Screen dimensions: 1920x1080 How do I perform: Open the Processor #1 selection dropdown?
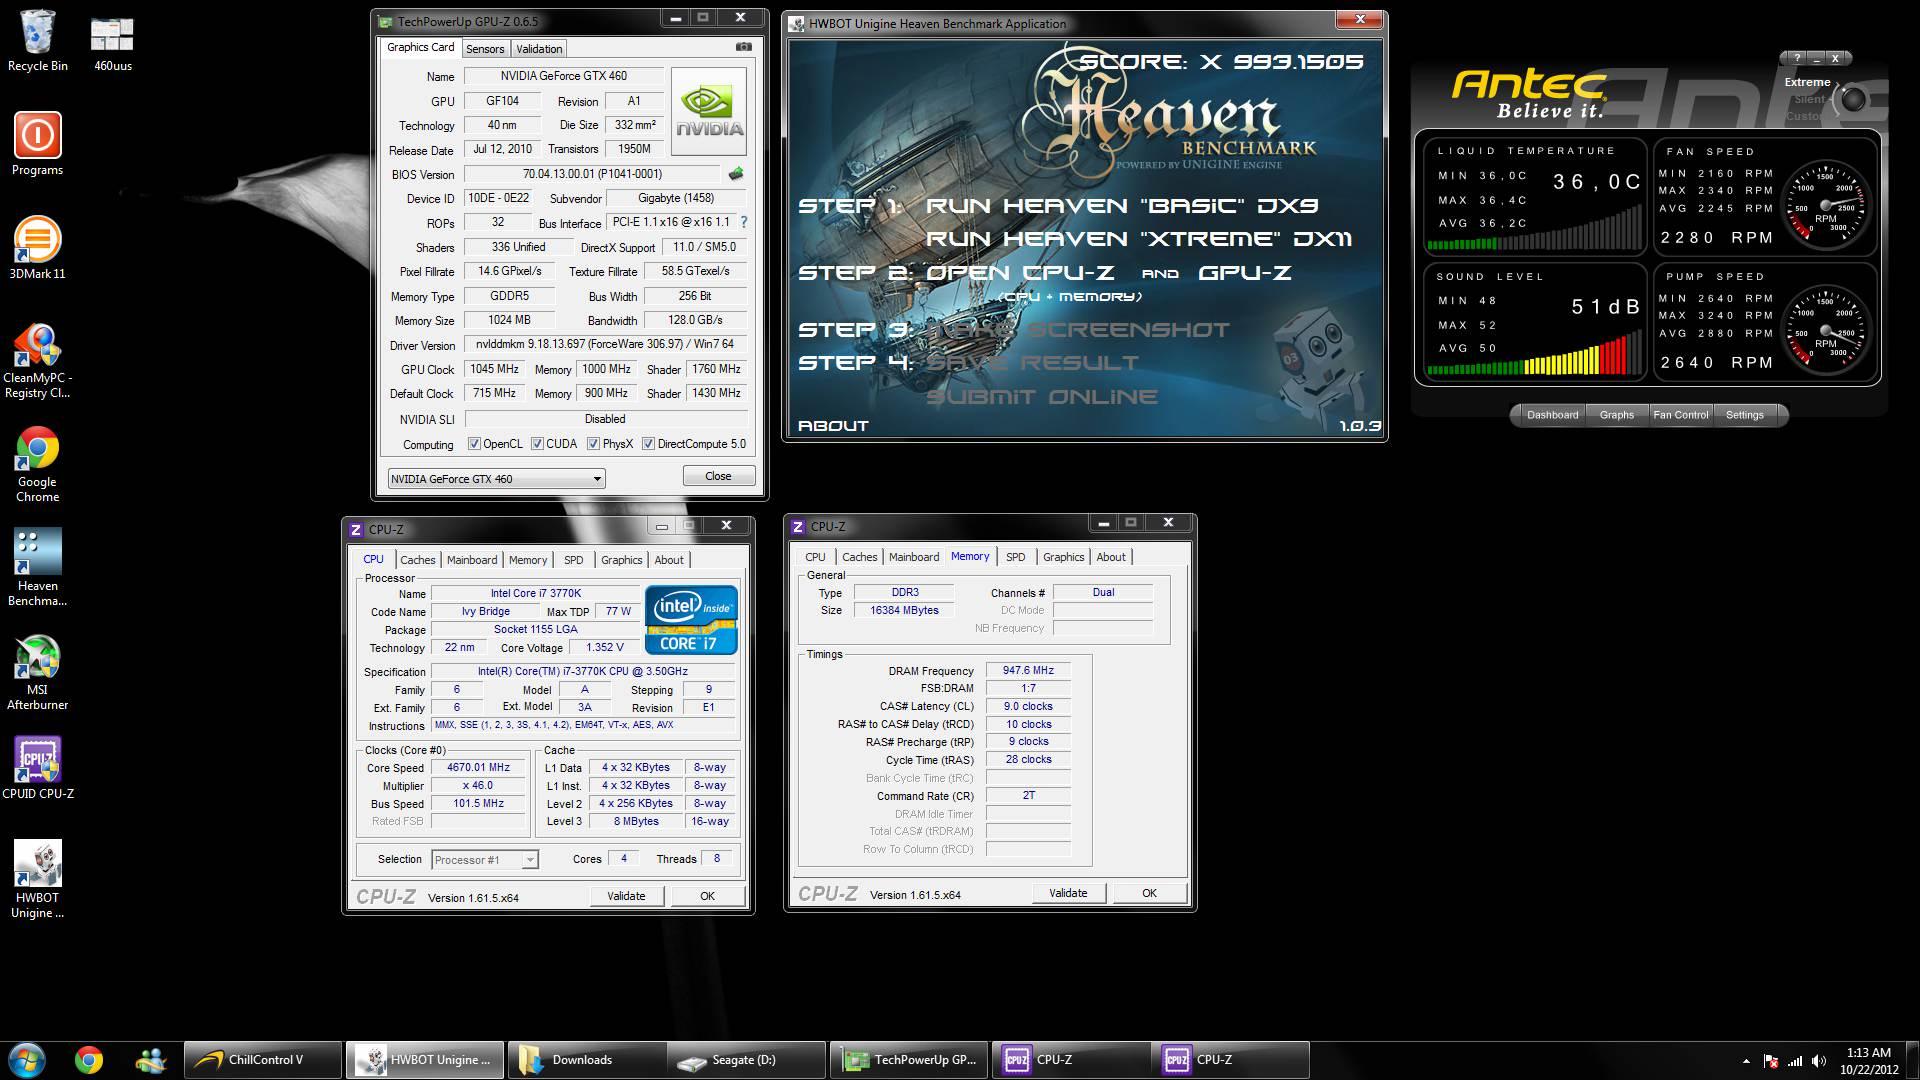point(484,860)
